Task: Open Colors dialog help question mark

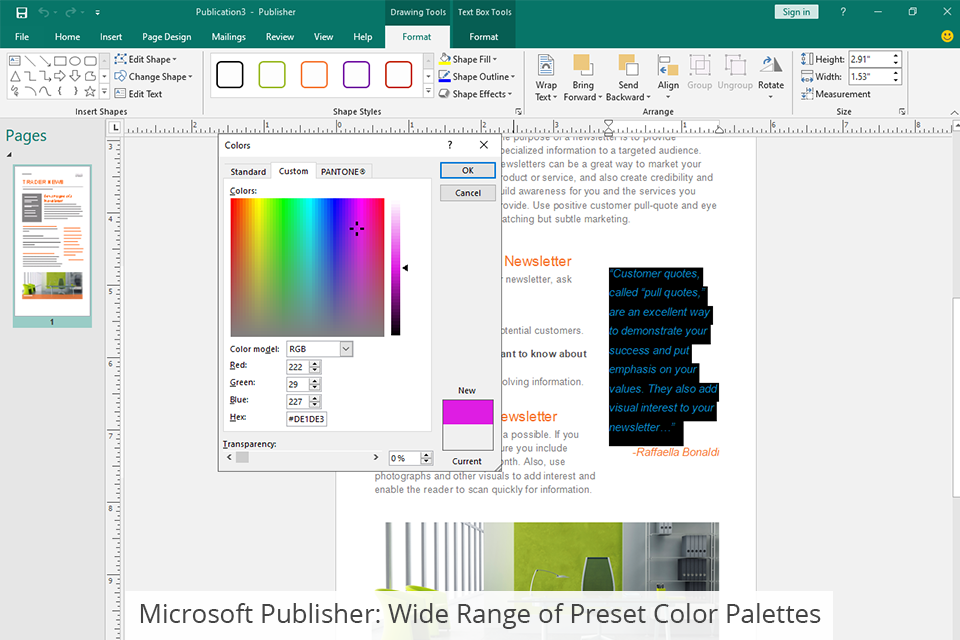Action: [450, 145]
